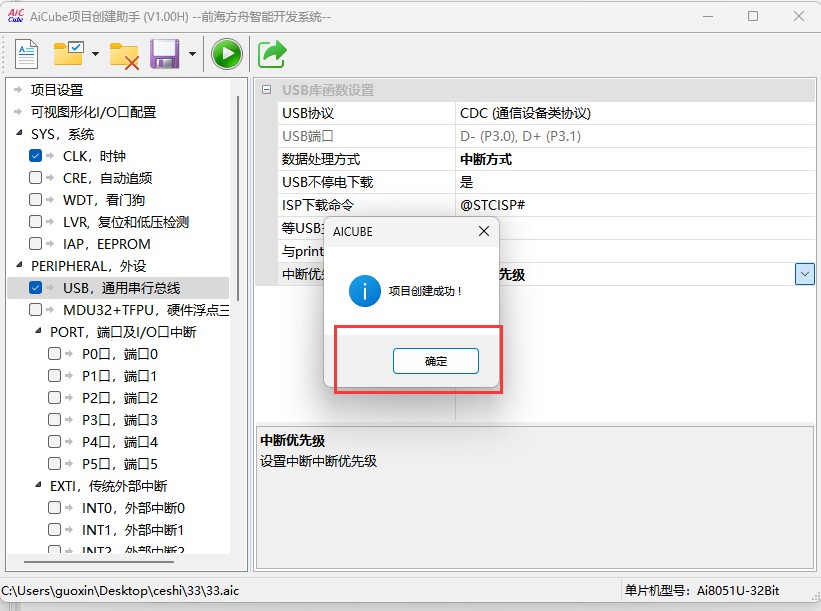Close the AICUBE dialog with X
This screenshot has height=611, width=821.
tap(484, 231)
